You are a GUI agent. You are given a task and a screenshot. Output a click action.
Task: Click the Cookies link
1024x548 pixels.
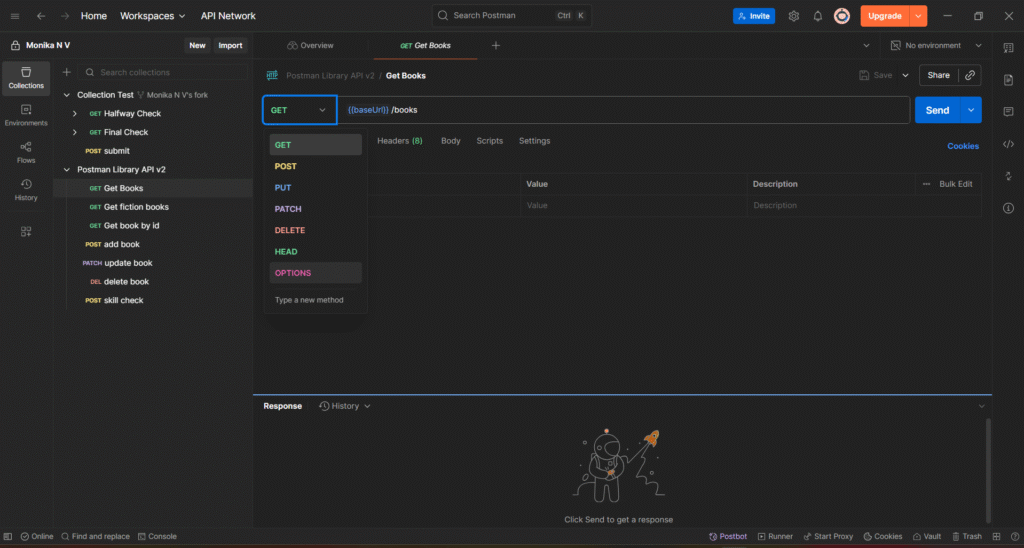(x=963, y=146)
